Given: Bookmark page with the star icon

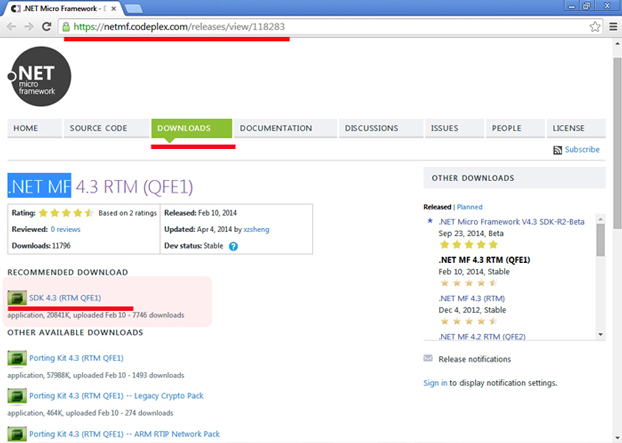Looking at the screenshot, I should click(595, 27).
